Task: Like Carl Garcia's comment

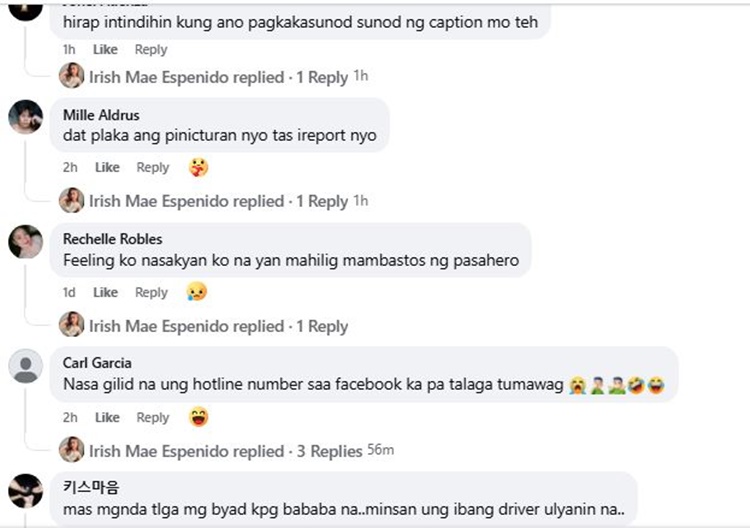Action: [x=107, y=418]
